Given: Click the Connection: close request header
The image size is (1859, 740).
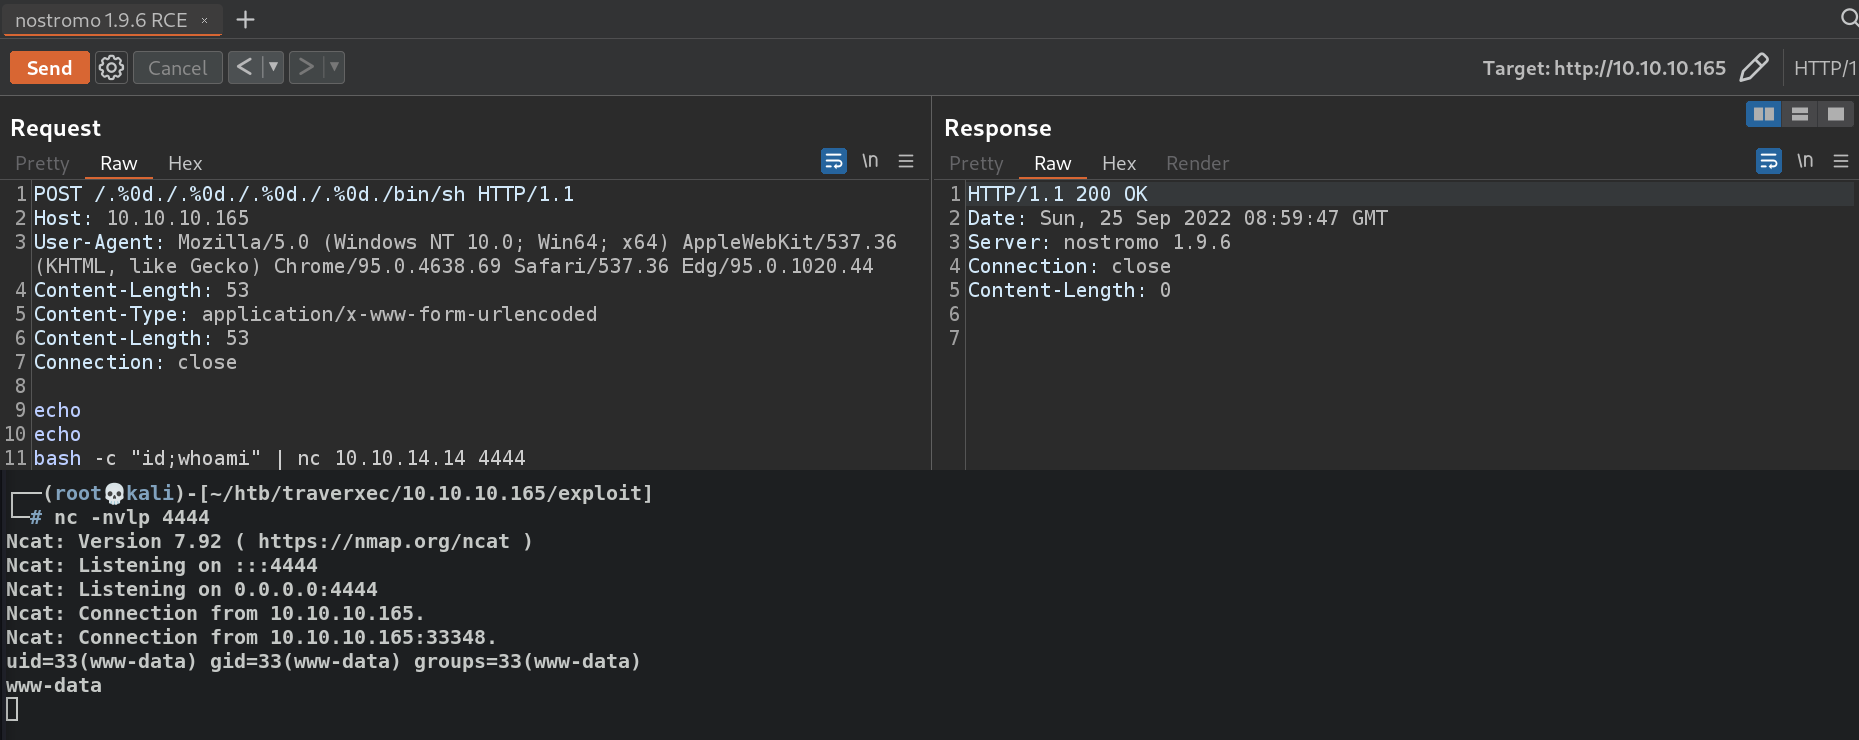Looking at the screenshot, I should [x=135, y=362].
